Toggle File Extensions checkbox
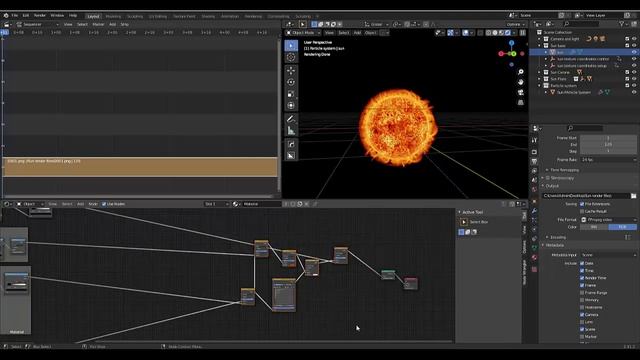Viewport: 640px width, 360px height. pos(582,204)
